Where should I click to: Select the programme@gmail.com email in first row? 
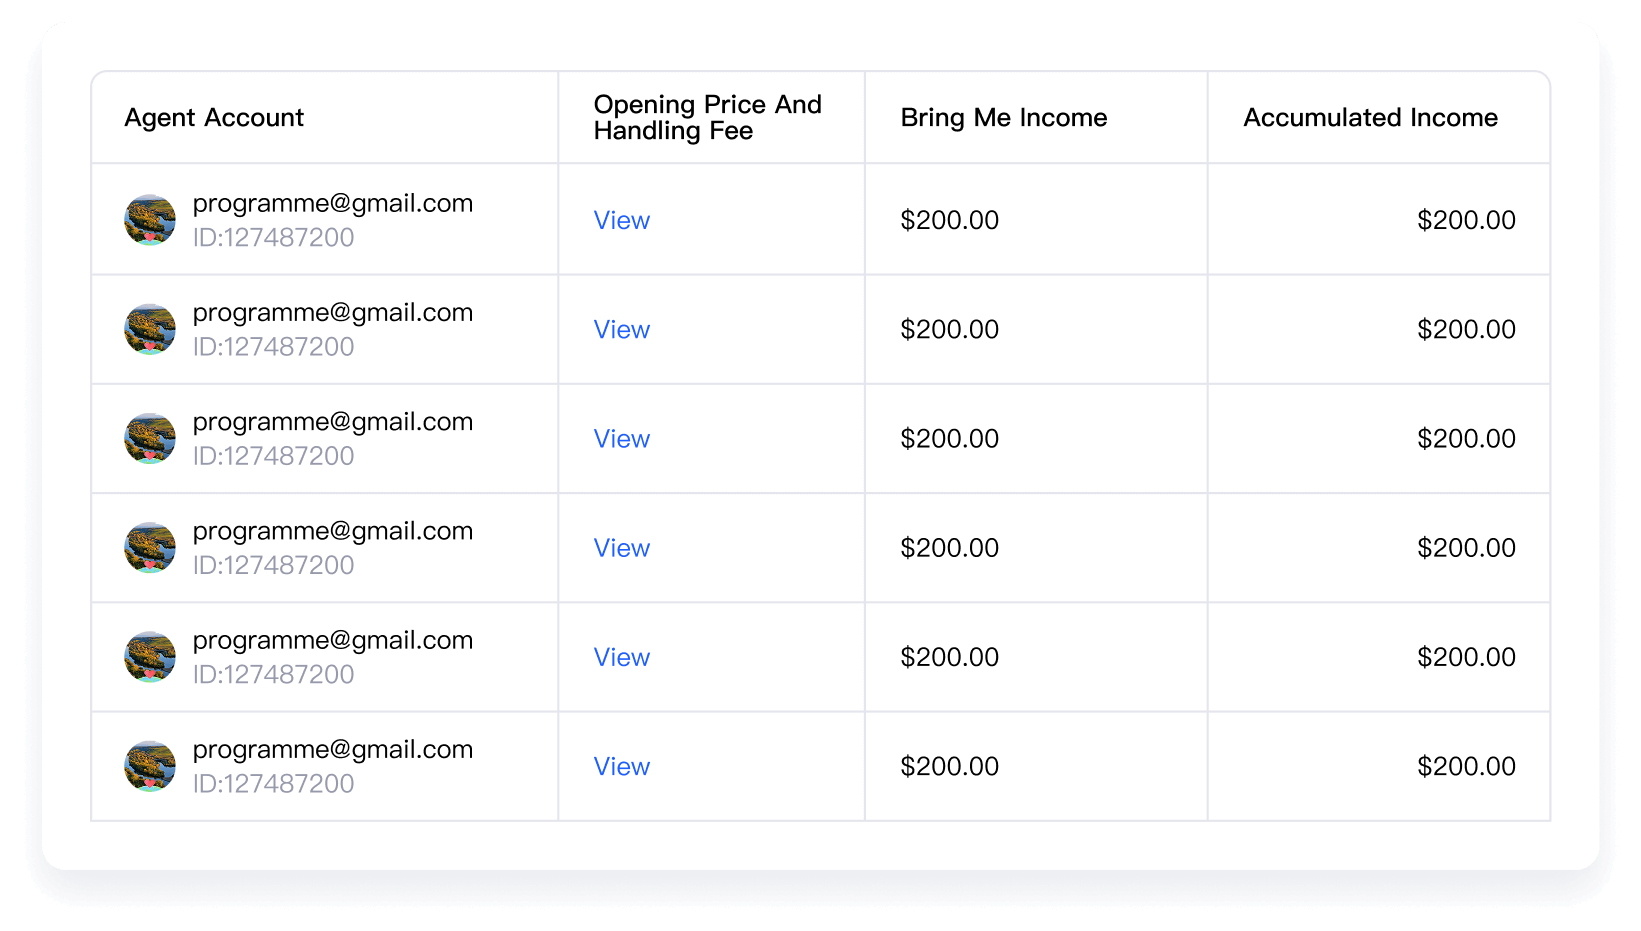333,203
